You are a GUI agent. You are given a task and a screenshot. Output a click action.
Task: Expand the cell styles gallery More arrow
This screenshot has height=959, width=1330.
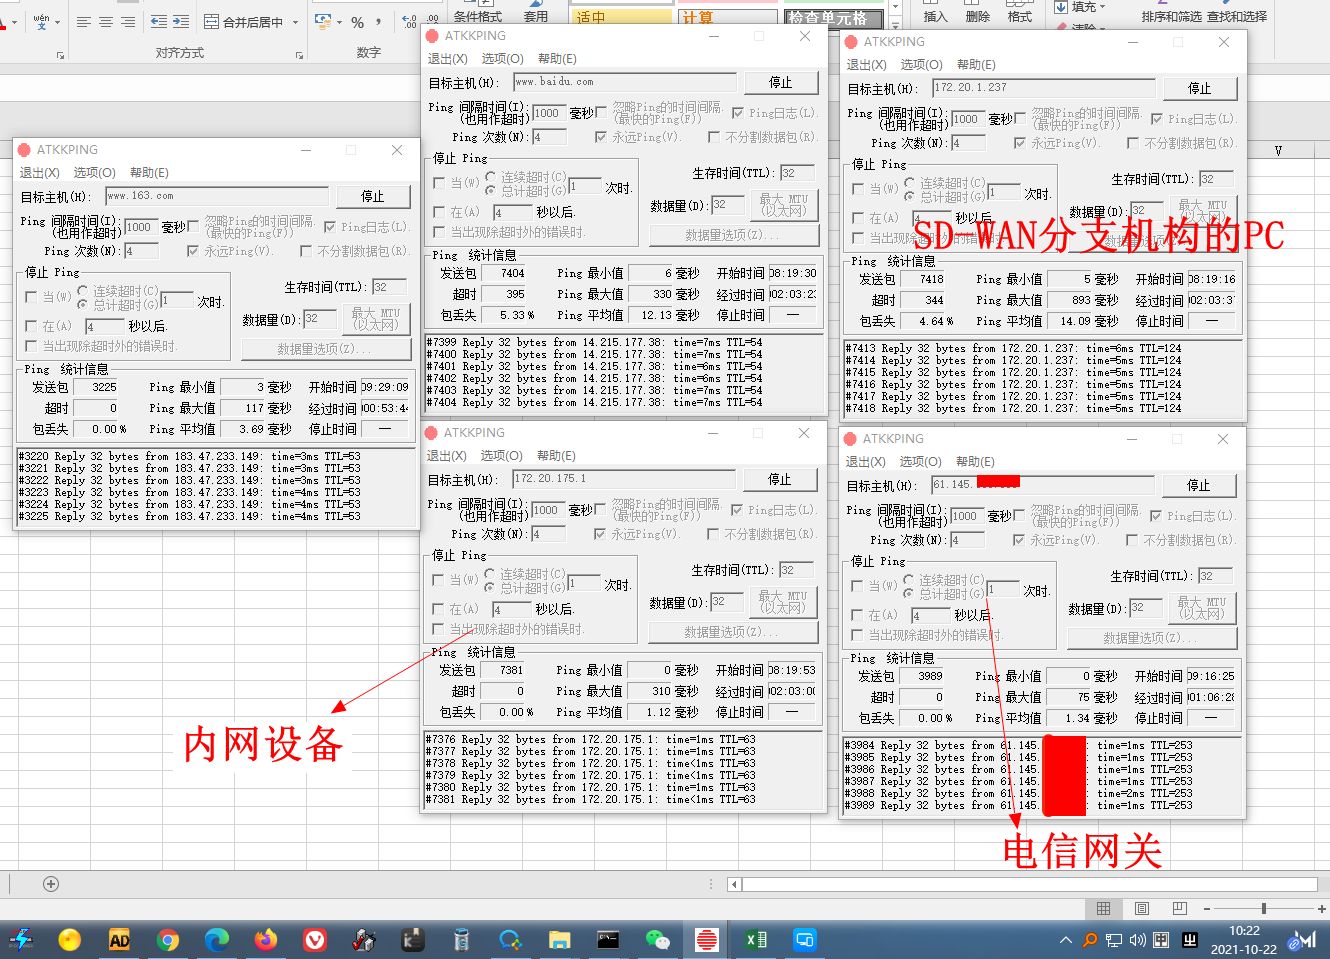coord(895,24)
